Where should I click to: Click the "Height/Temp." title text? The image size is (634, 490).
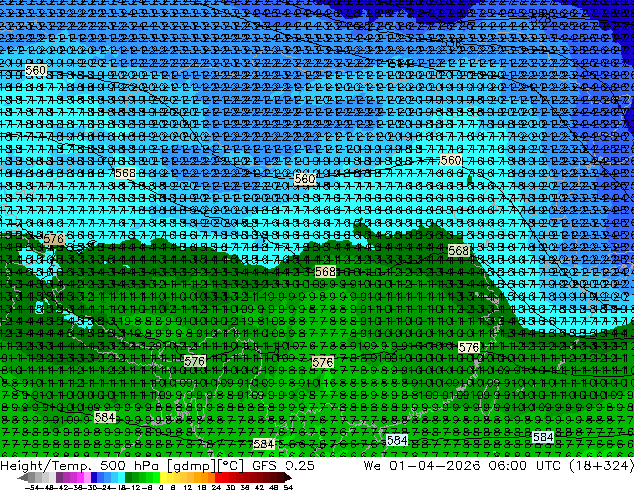pos(48,466)
